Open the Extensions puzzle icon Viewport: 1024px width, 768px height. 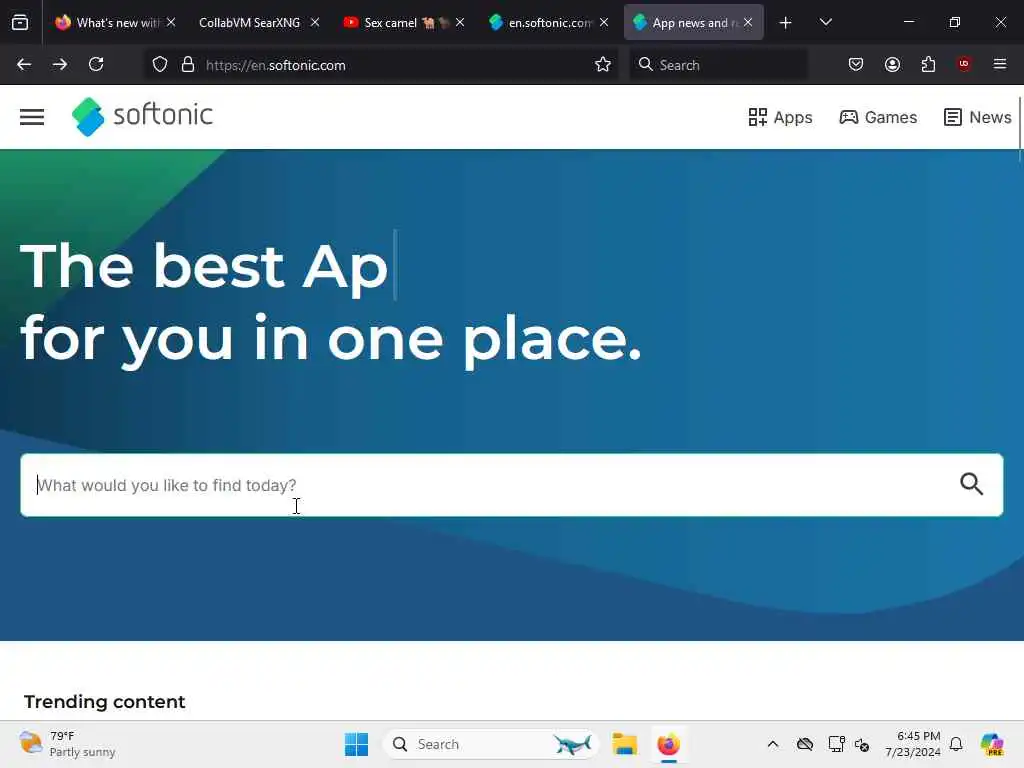coord(928,64)
